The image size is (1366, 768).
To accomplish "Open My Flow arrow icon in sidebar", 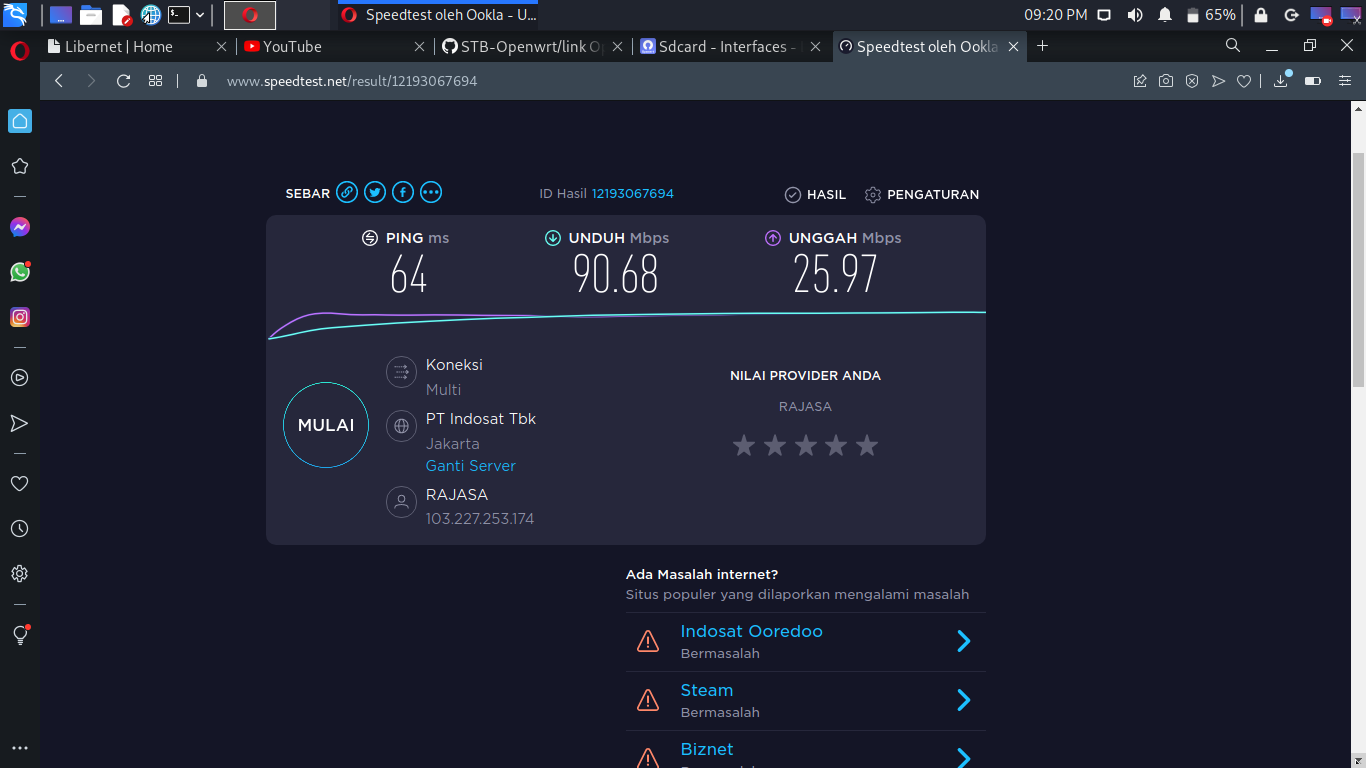I will (19, 423).
